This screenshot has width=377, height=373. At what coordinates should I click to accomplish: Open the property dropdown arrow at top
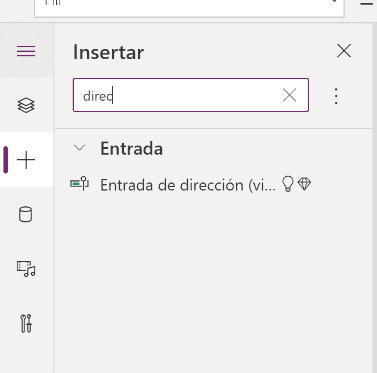pos(334,2)
